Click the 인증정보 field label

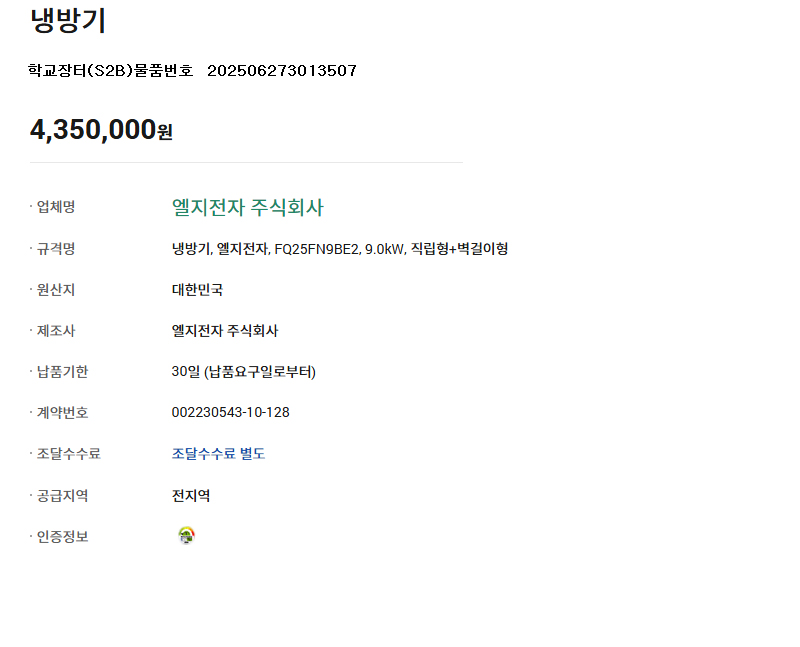(62, 537)
